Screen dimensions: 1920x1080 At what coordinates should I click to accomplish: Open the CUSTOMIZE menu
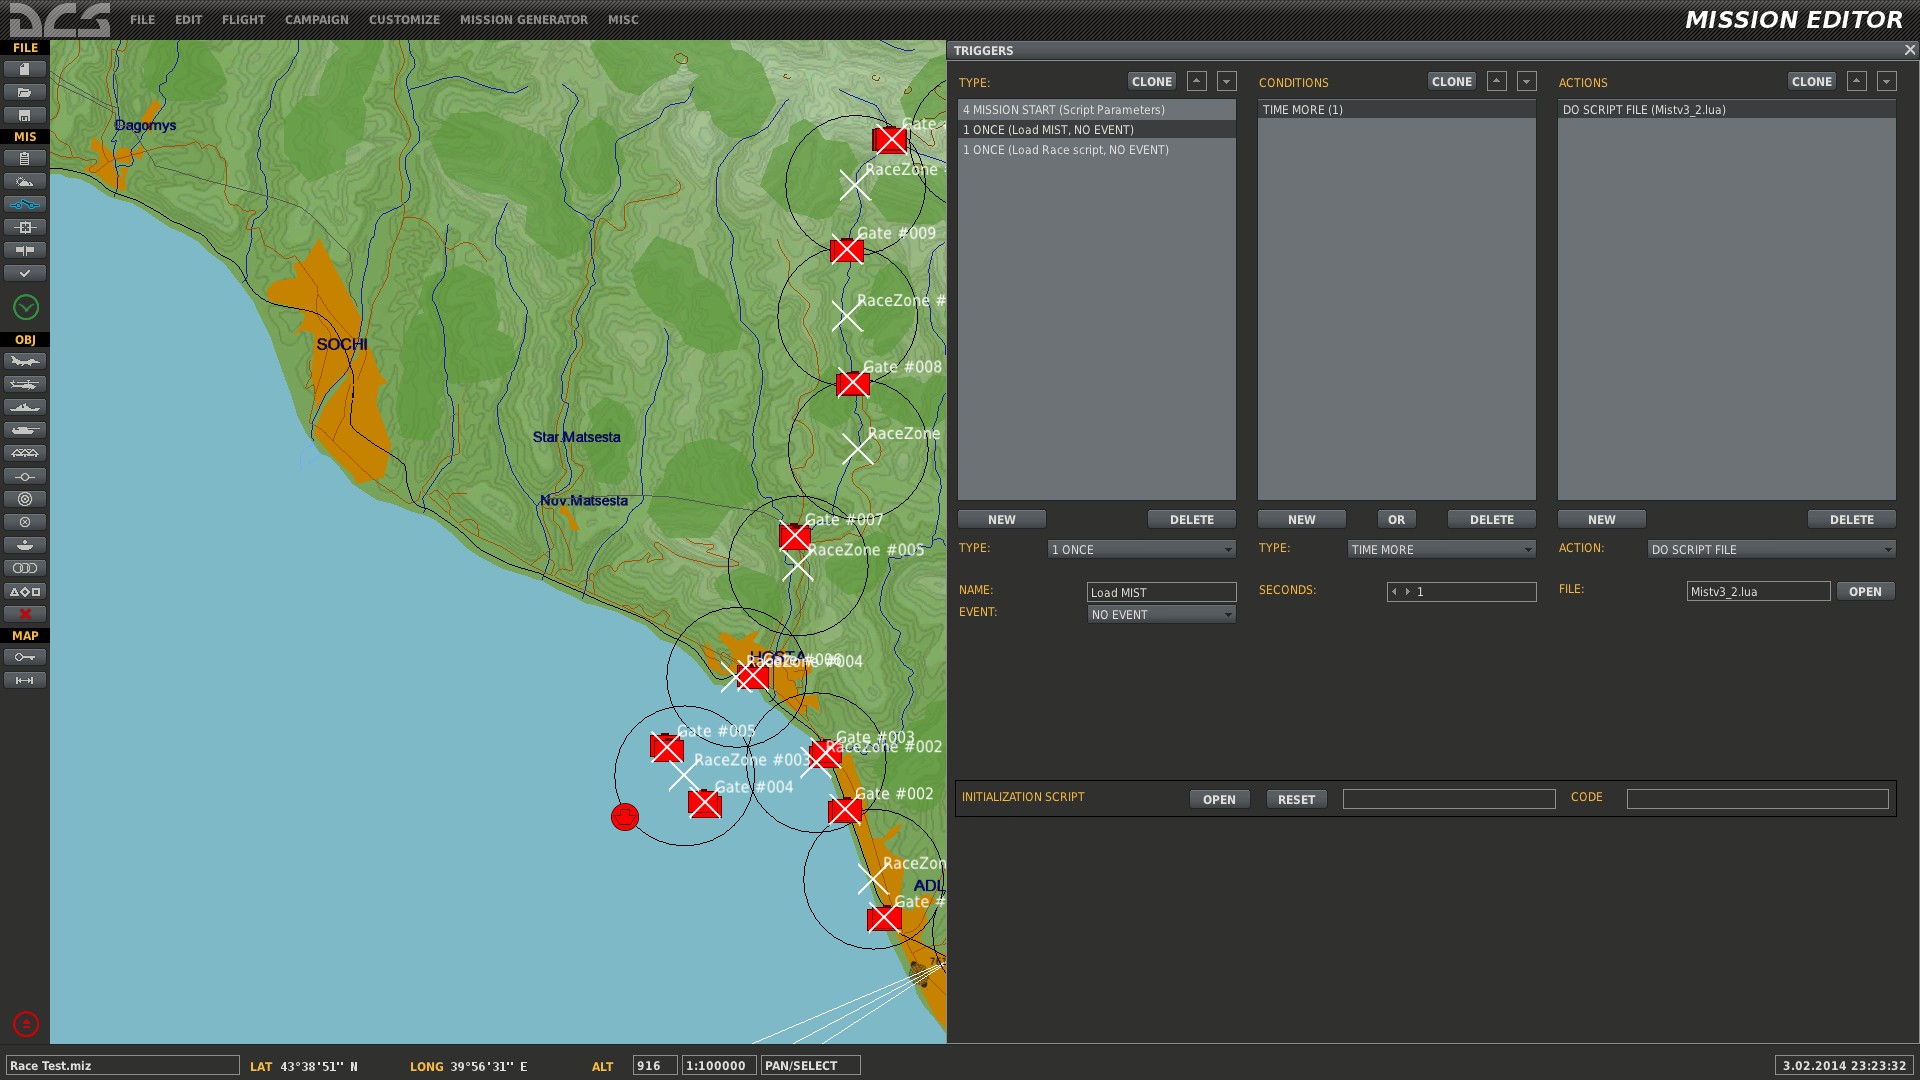point(404,19)
